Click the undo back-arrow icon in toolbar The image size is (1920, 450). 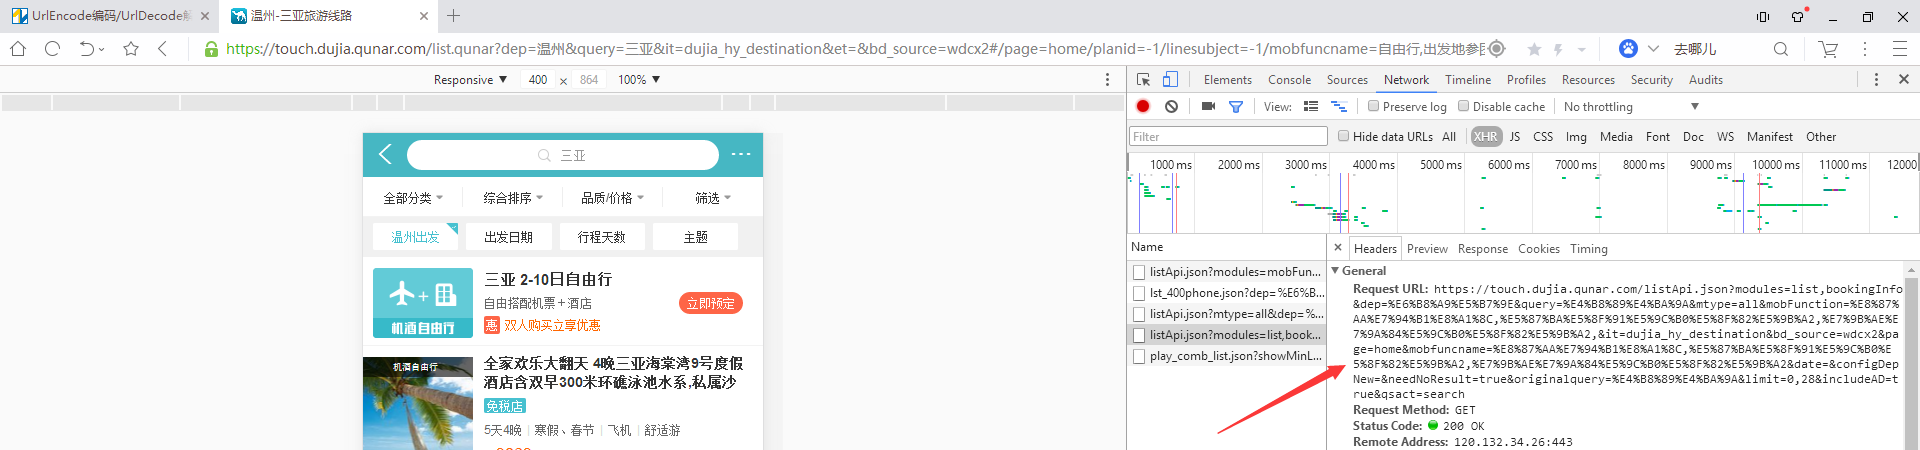tap(87, 48)
